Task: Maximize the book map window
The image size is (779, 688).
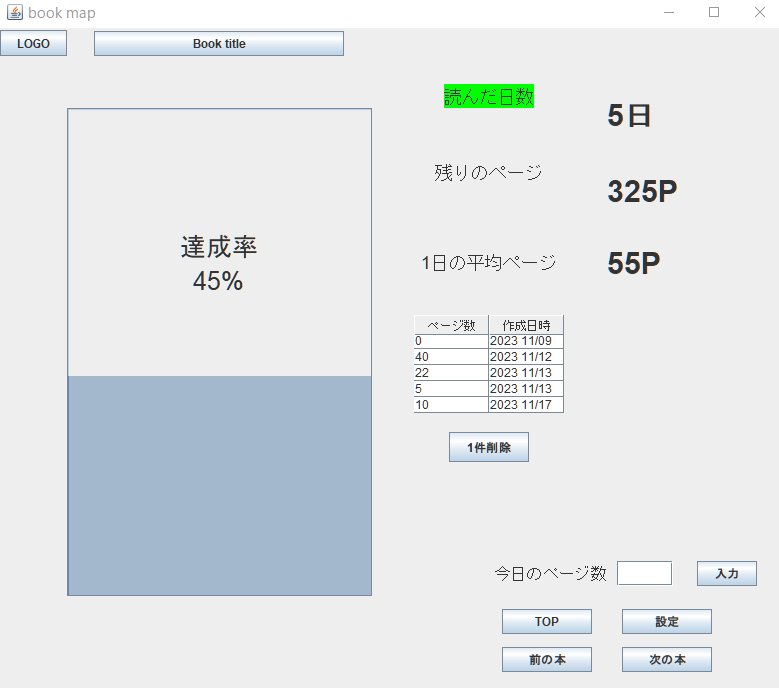Action: (714, 12)
